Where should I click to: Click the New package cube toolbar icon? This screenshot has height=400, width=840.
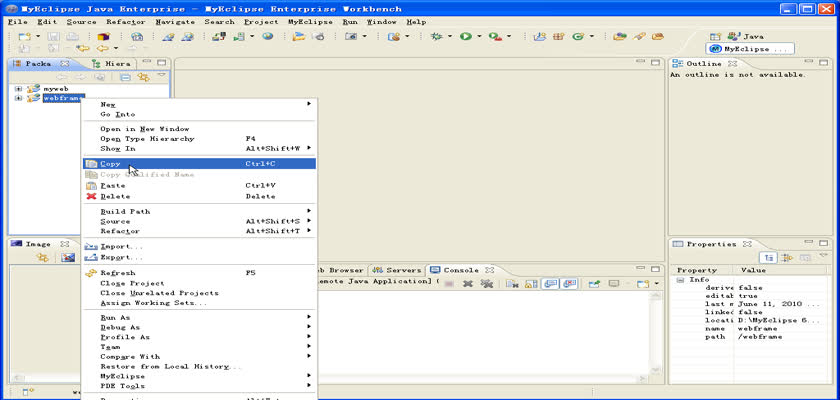(103, 36)
